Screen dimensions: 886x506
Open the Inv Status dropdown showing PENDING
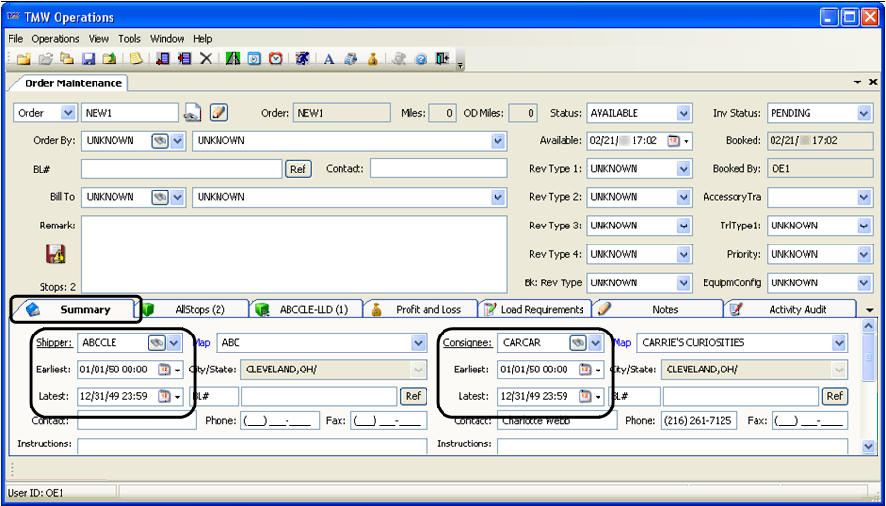coord(864,113)
